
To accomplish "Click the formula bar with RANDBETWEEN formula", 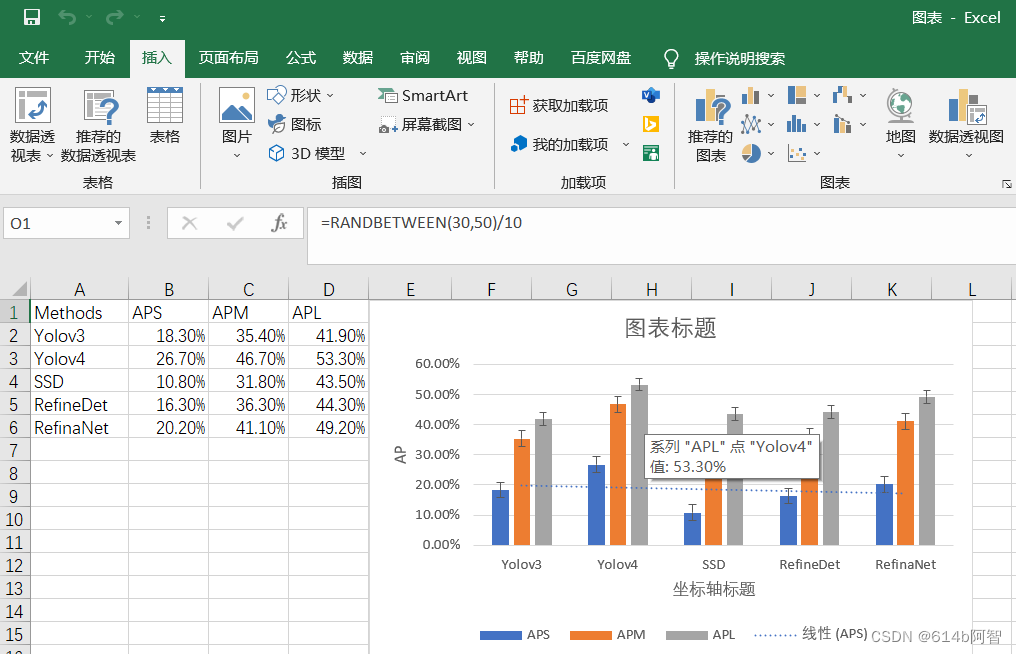I will point(661,235).
